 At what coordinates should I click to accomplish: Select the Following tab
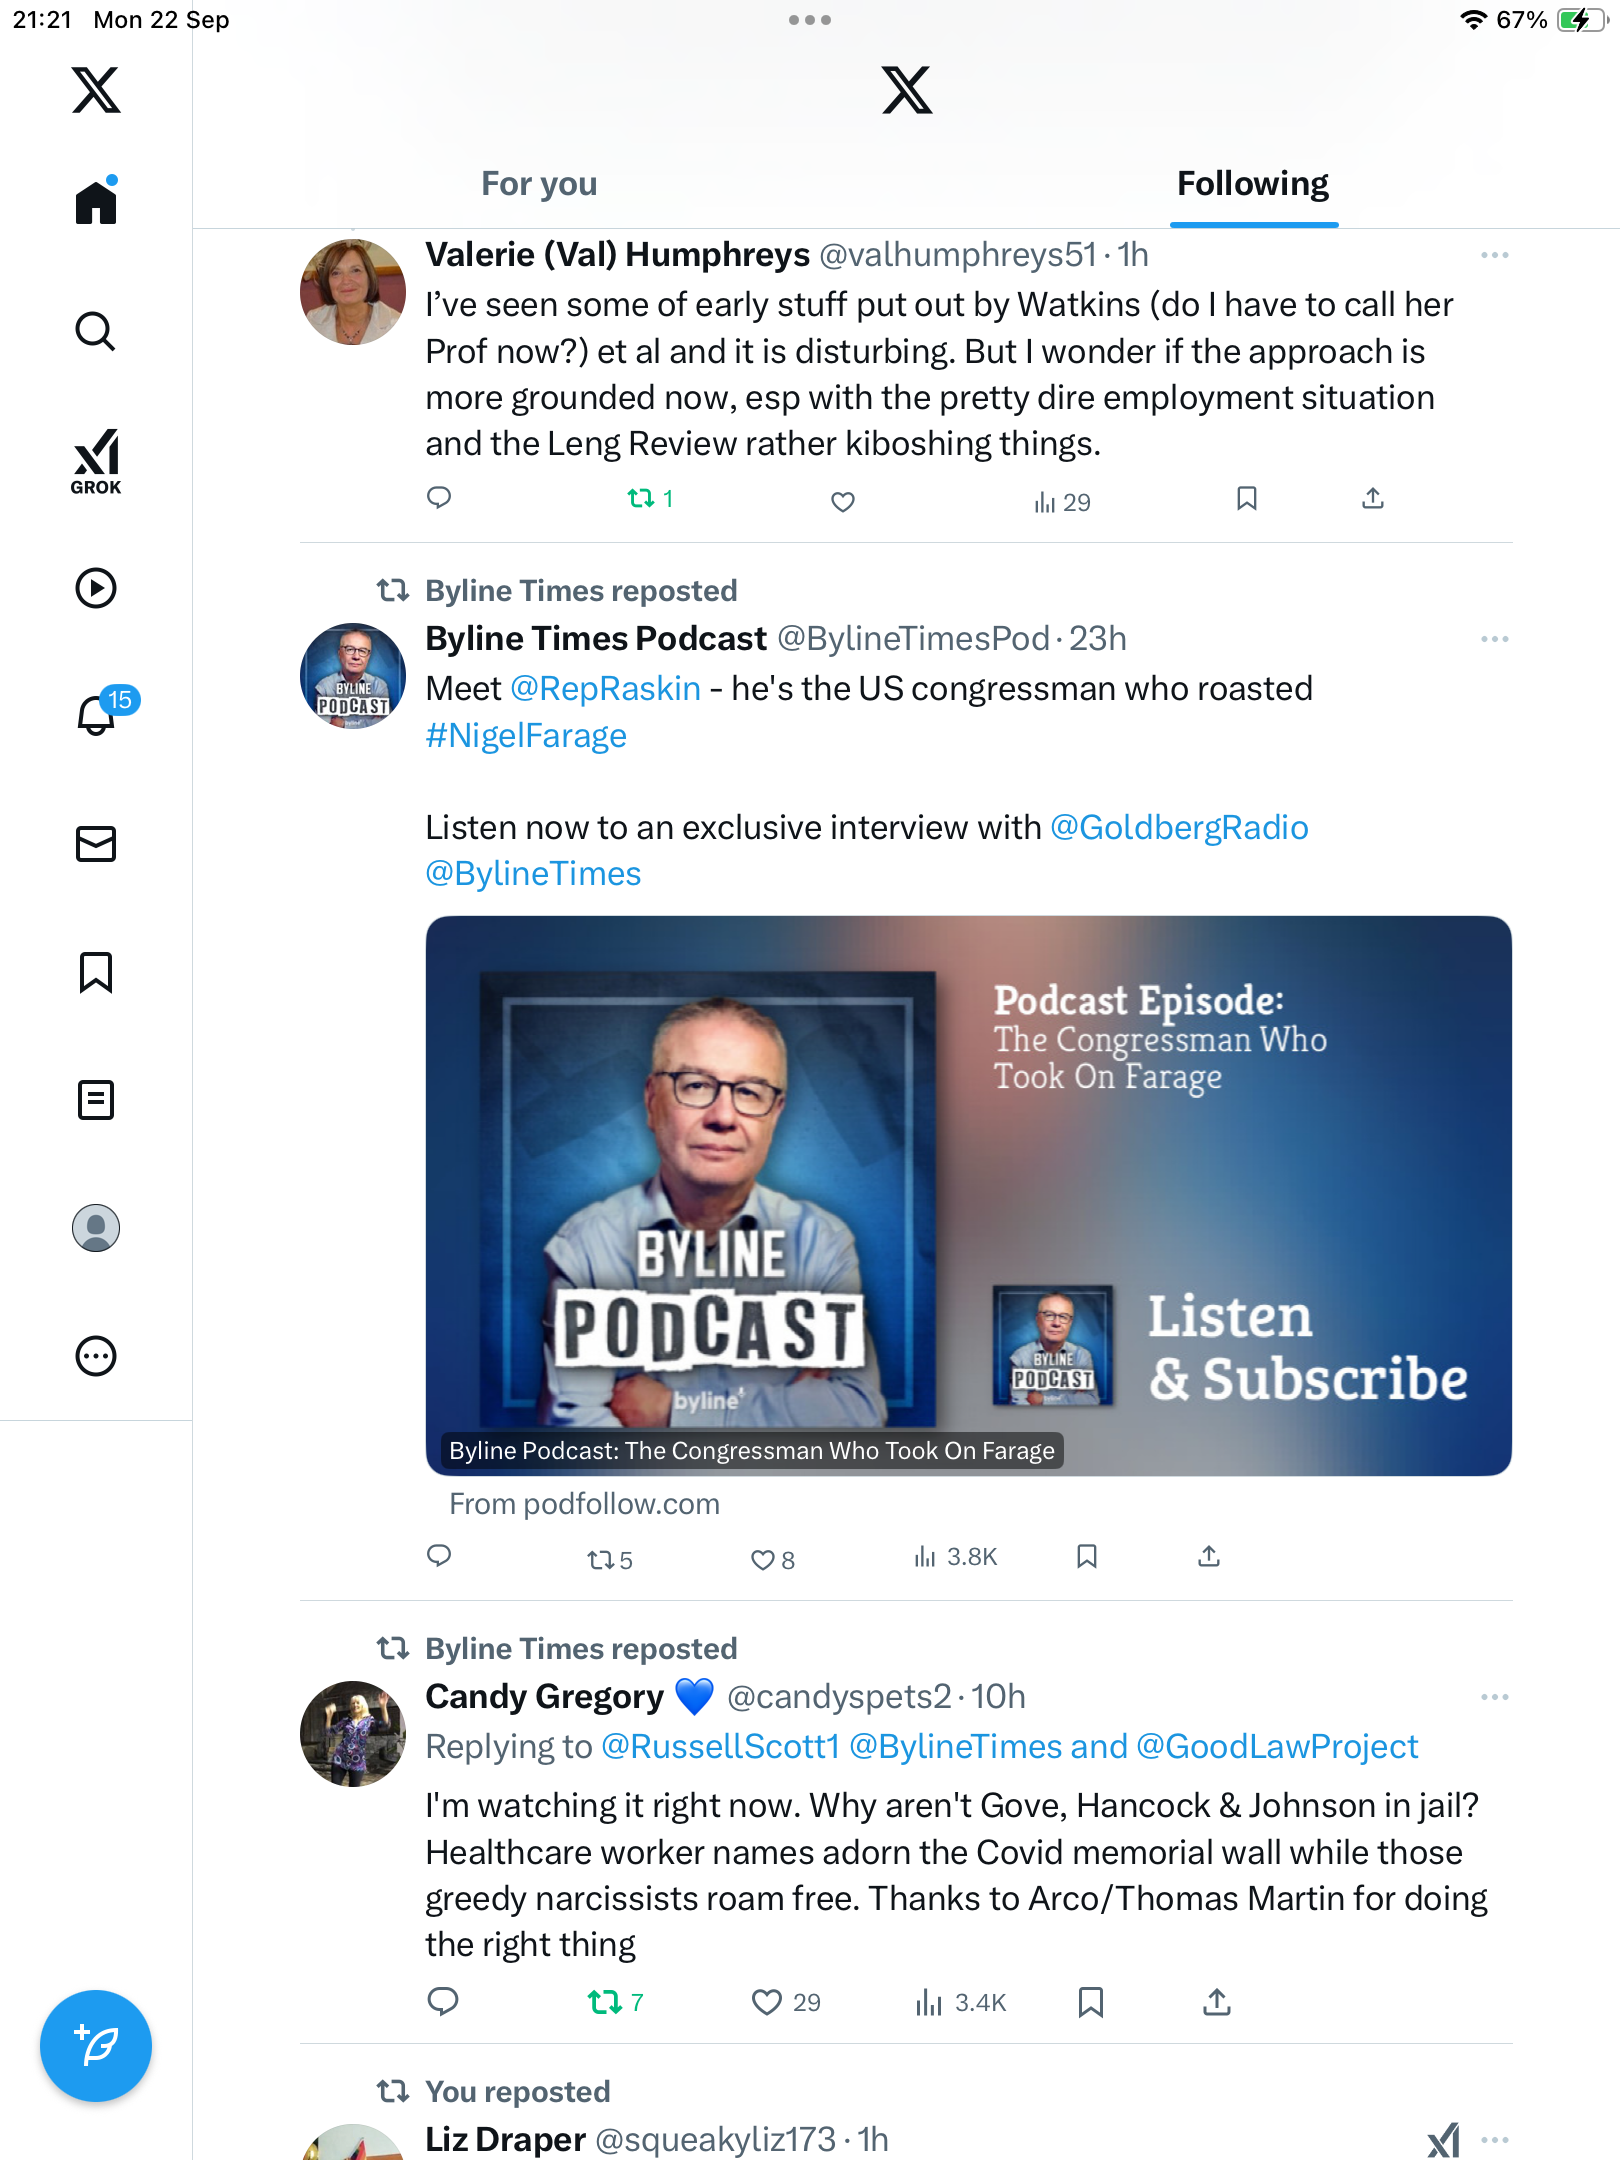tap(1253, 184)
